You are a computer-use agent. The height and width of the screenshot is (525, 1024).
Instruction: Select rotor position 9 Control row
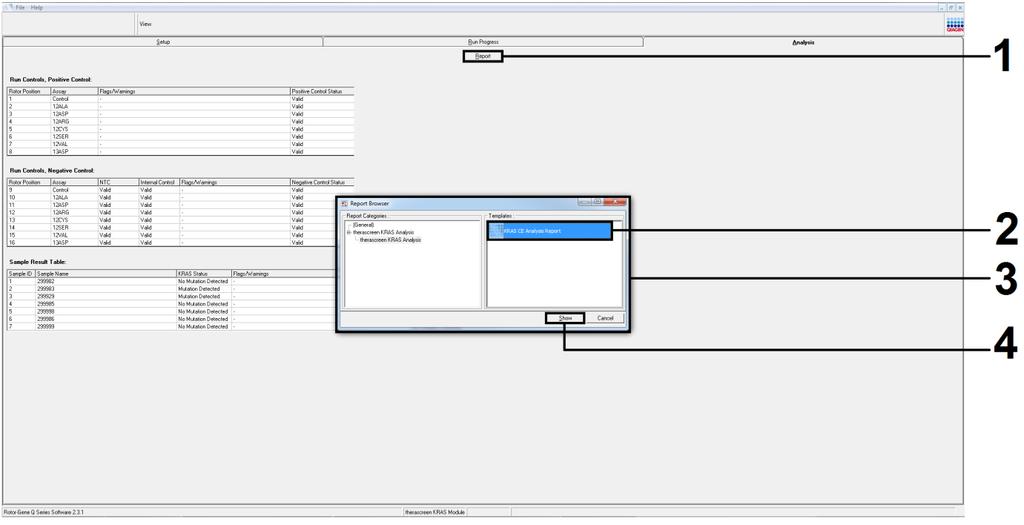(x=180, y=189)
